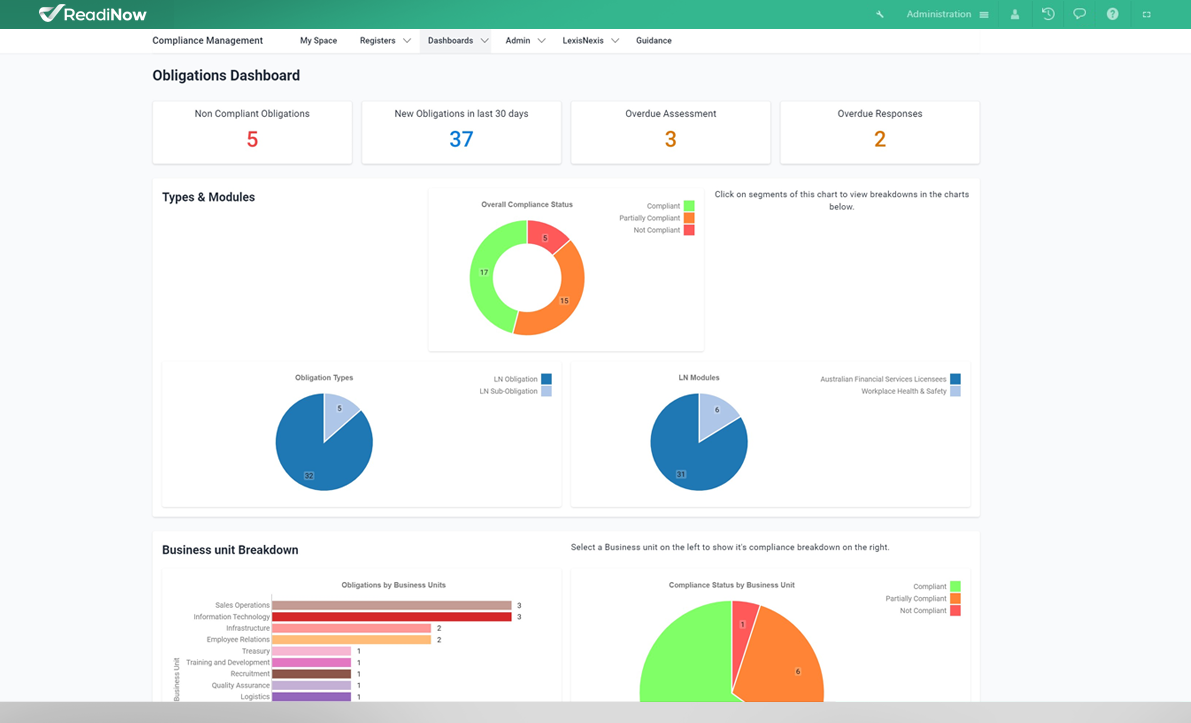
Task: Click the Obligations by Business Units chart title
Action: coord(393,585)
